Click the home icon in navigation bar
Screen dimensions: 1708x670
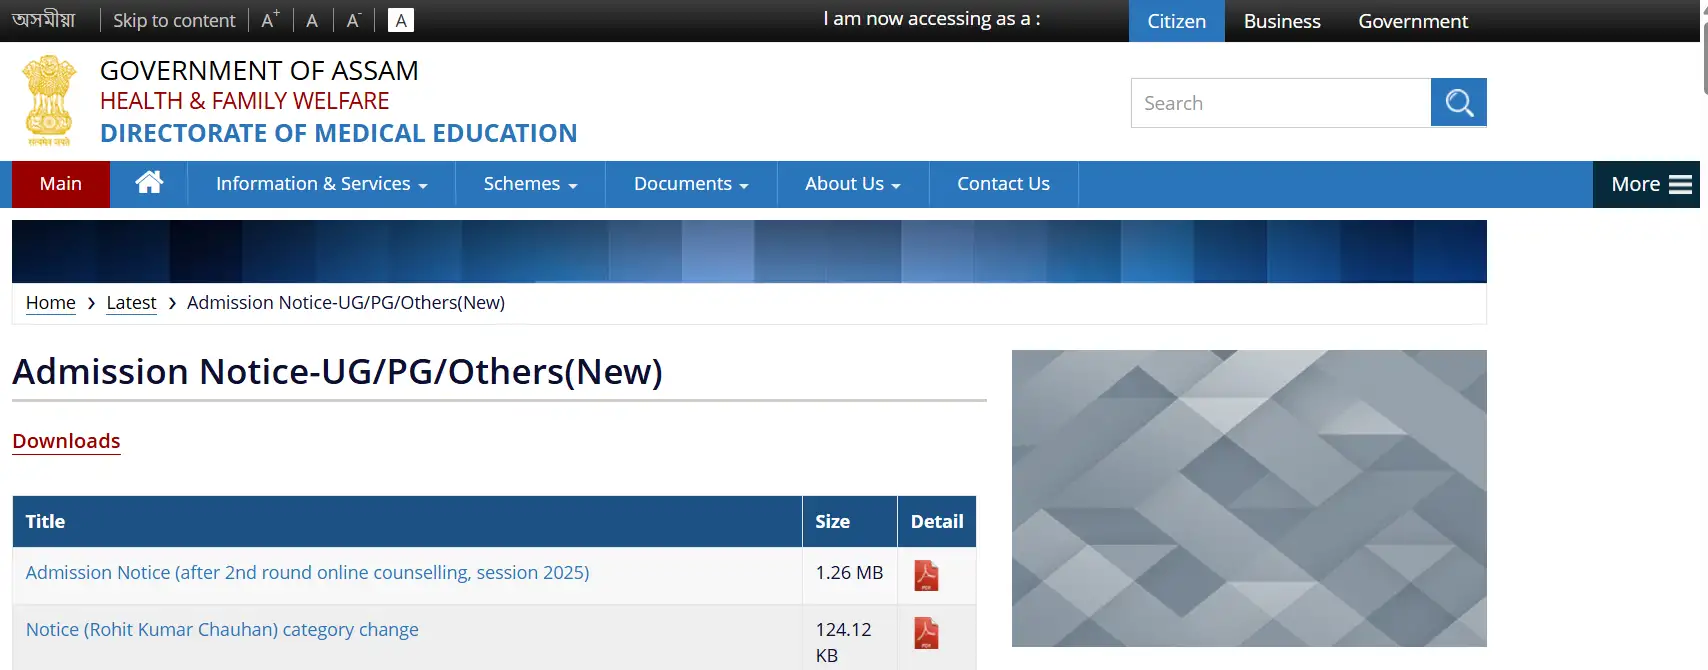click(149, 183)
